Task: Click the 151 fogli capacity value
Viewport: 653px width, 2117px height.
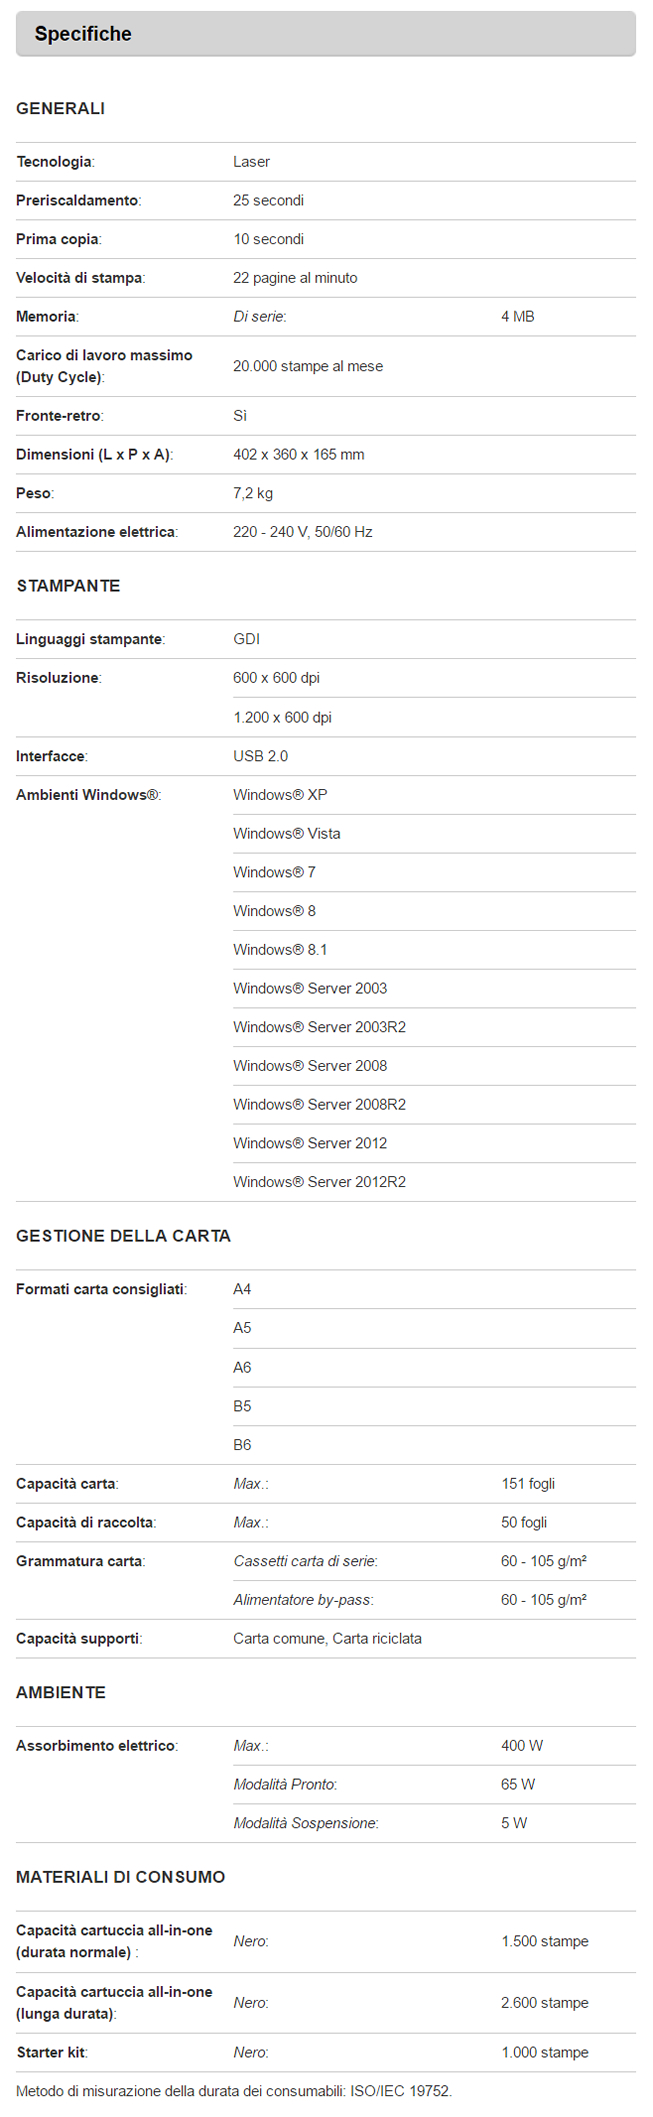Action: tap(528, 1484)
